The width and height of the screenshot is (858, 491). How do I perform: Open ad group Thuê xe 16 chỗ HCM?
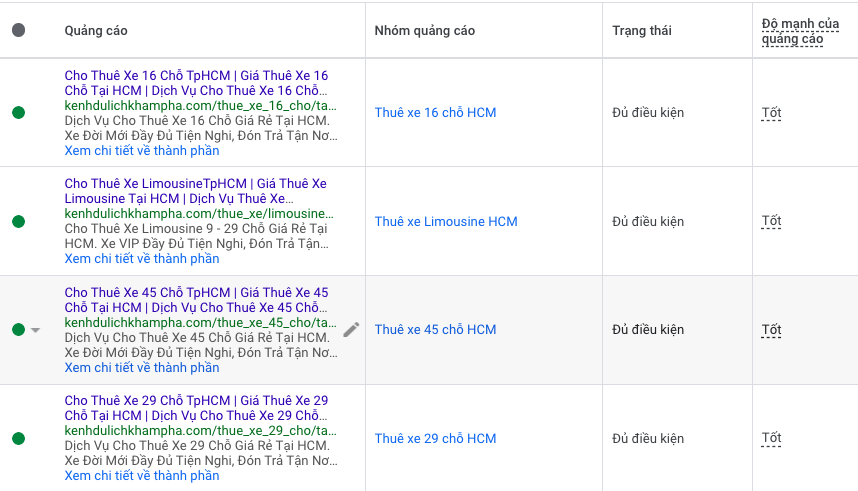point(435,113)
